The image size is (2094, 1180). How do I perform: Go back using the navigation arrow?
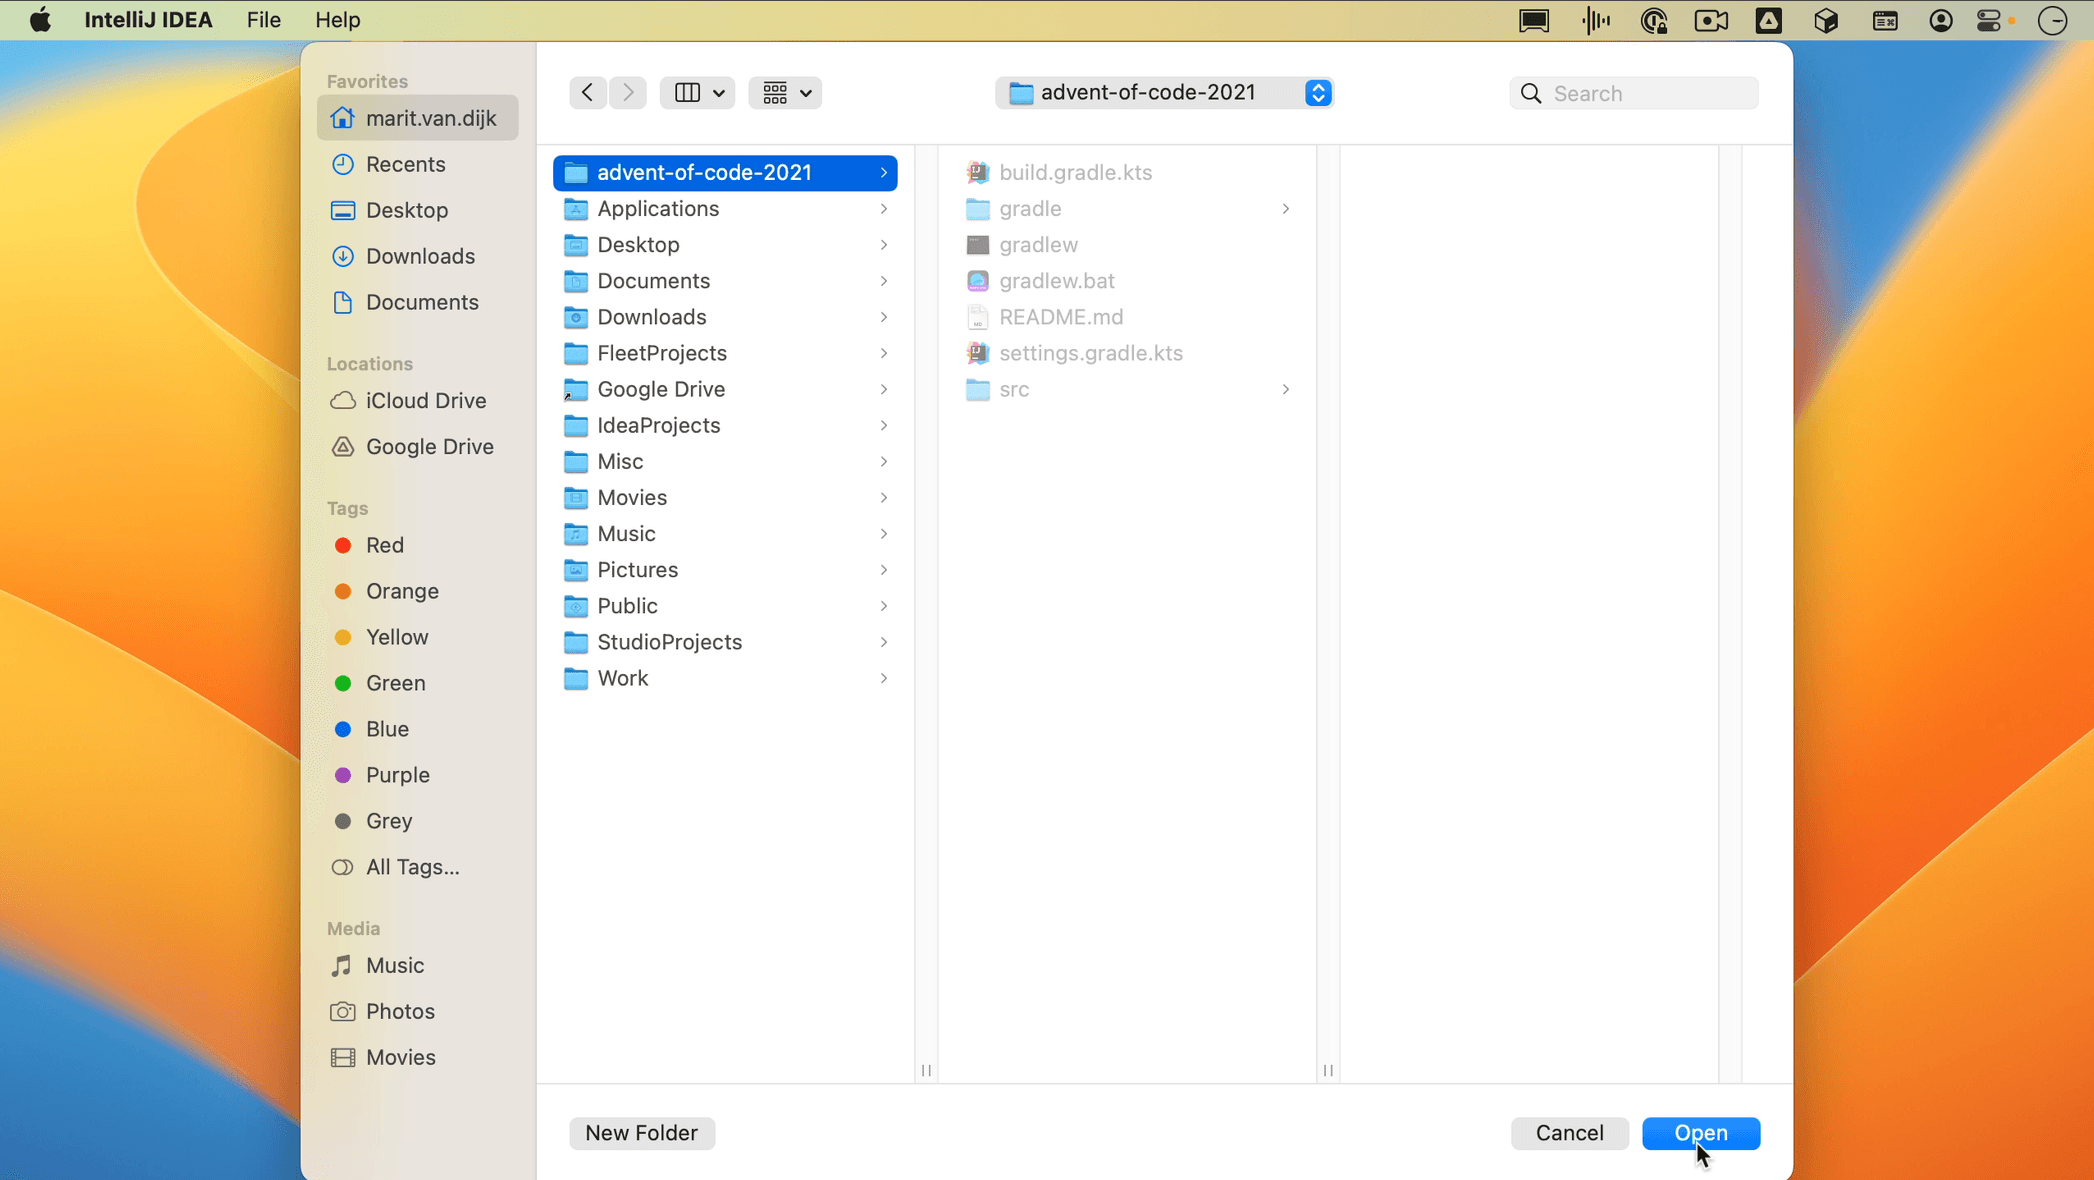click(587, 92)
